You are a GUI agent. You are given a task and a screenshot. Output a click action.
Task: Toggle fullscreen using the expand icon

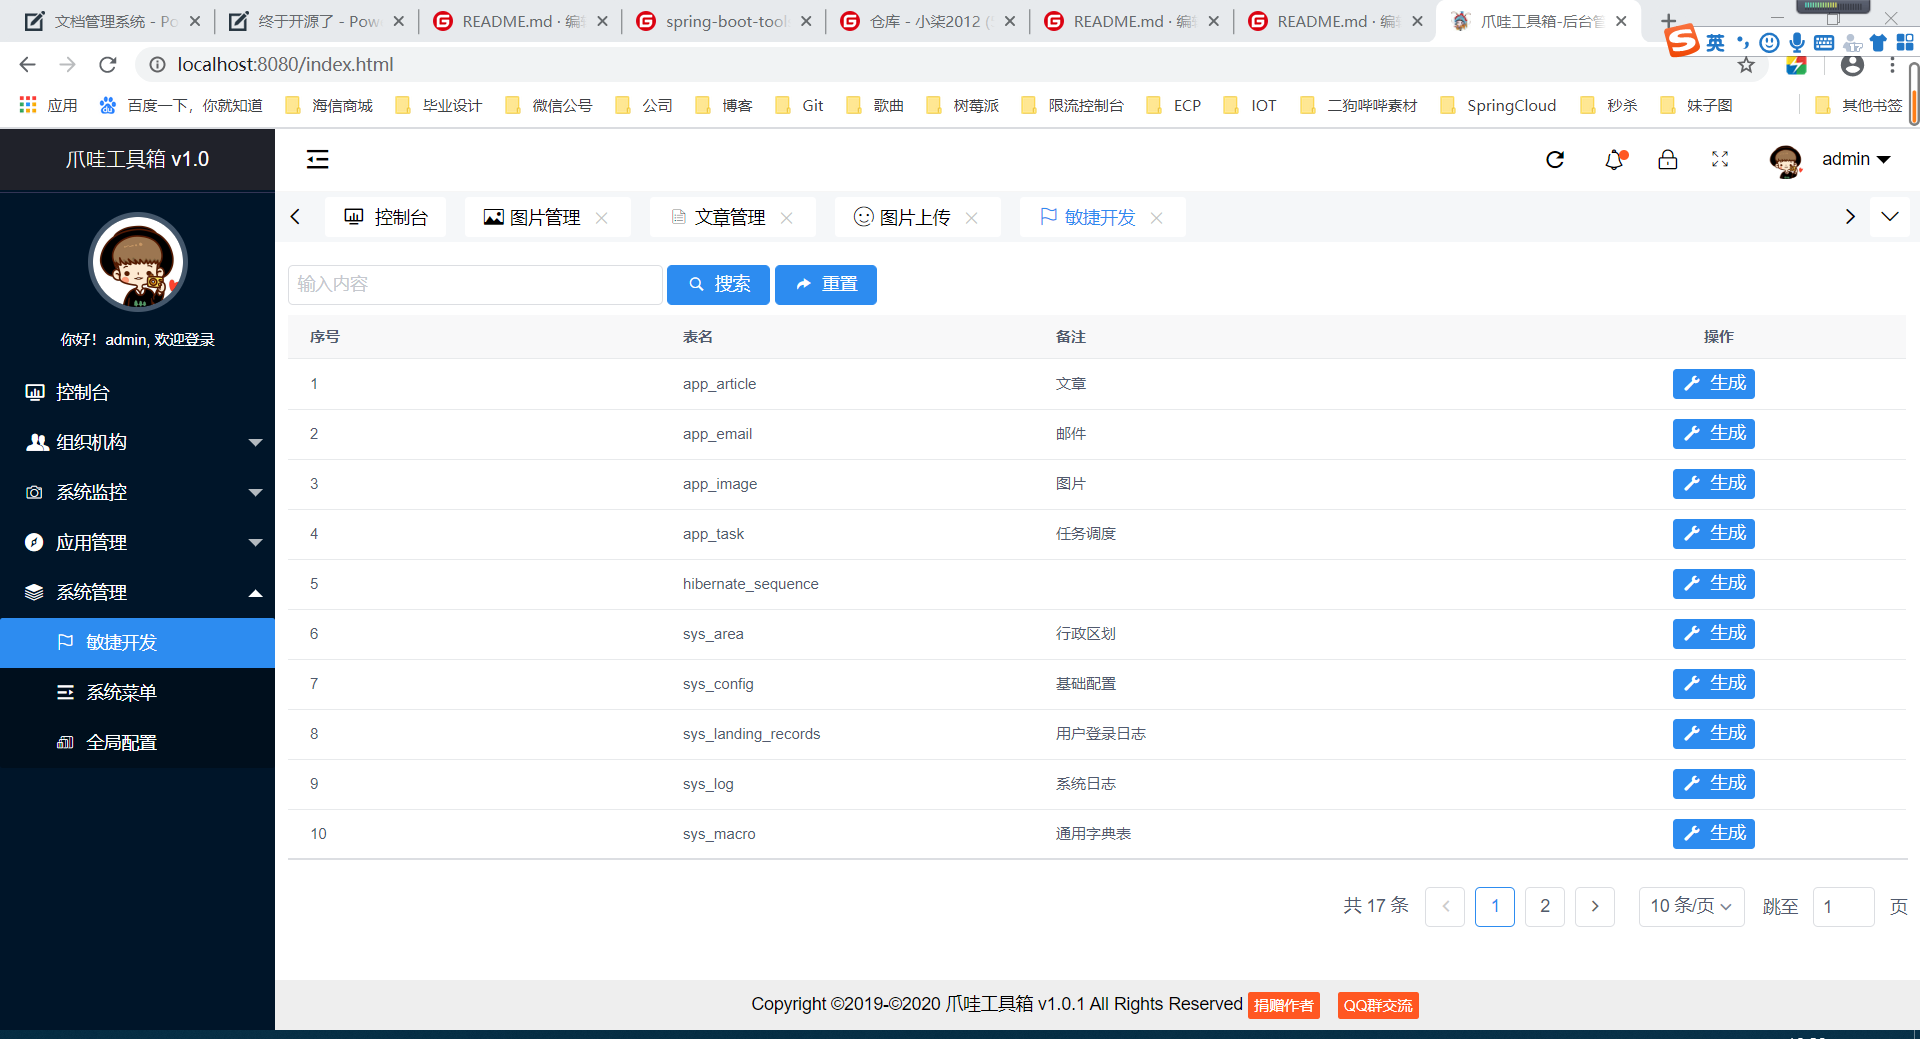click(x=1720, y=160)
